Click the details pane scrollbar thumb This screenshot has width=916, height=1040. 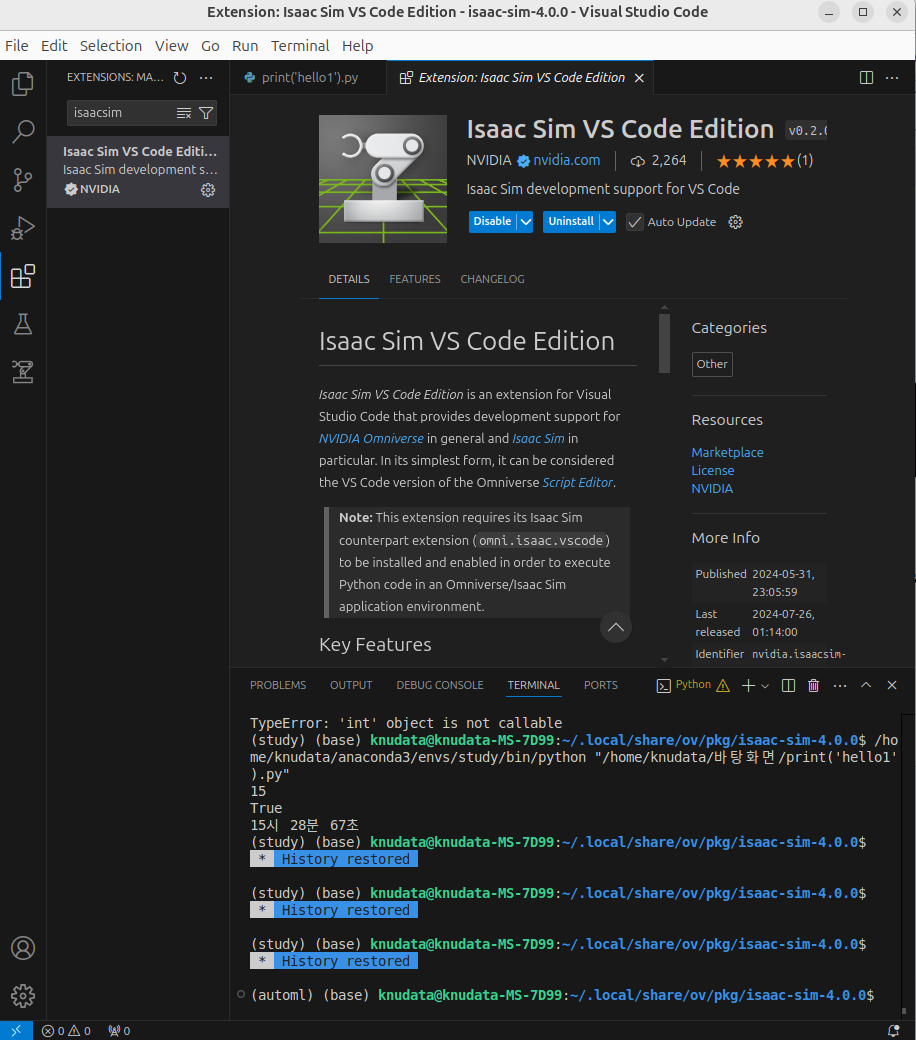[664, 343]
